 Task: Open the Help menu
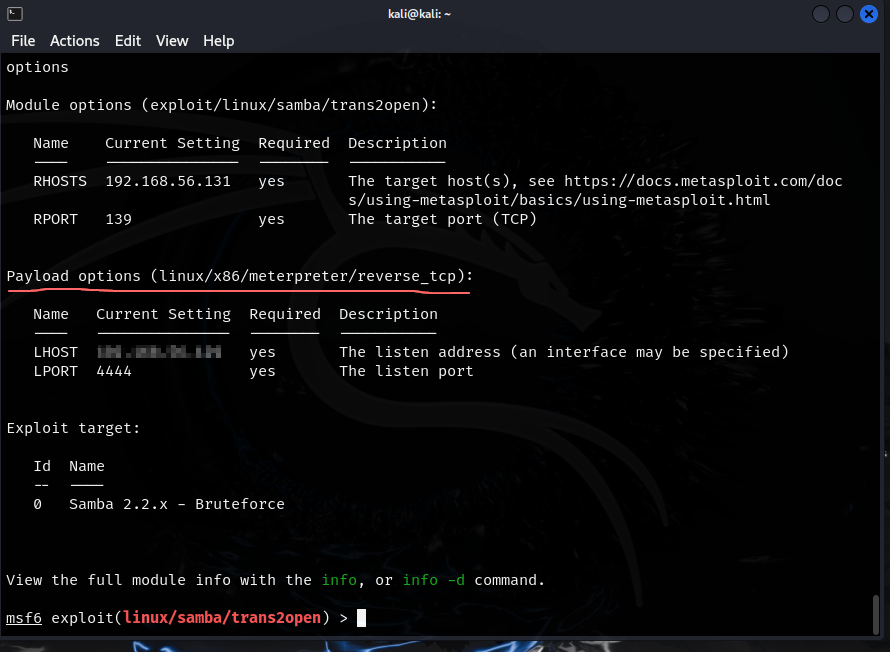219,41
